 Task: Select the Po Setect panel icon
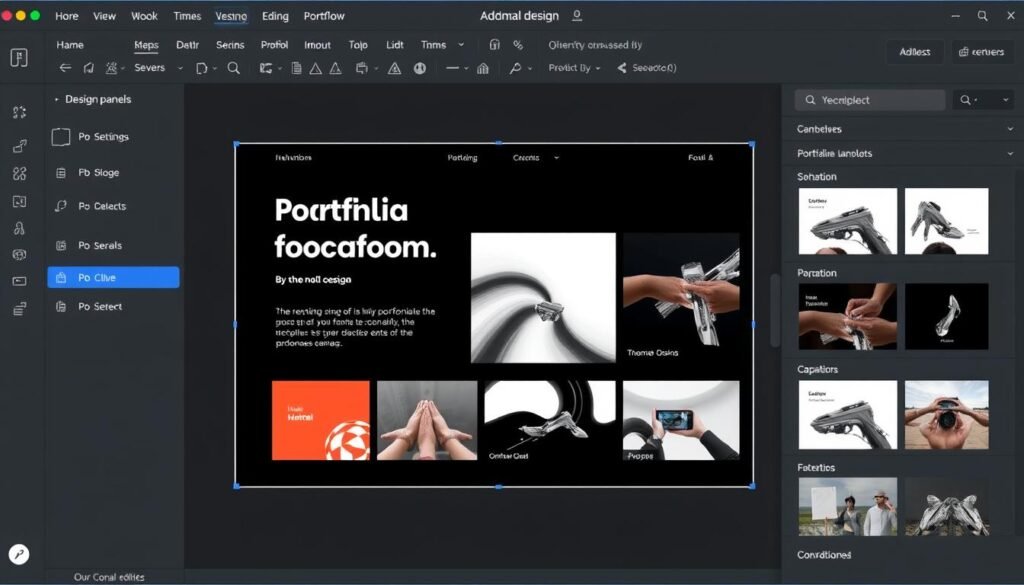(61, 307)
